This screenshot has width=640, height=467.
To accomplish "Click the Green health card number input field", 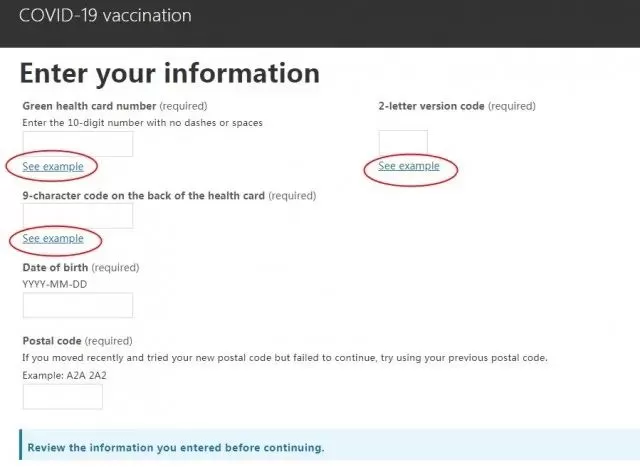I will pos(78,144).
